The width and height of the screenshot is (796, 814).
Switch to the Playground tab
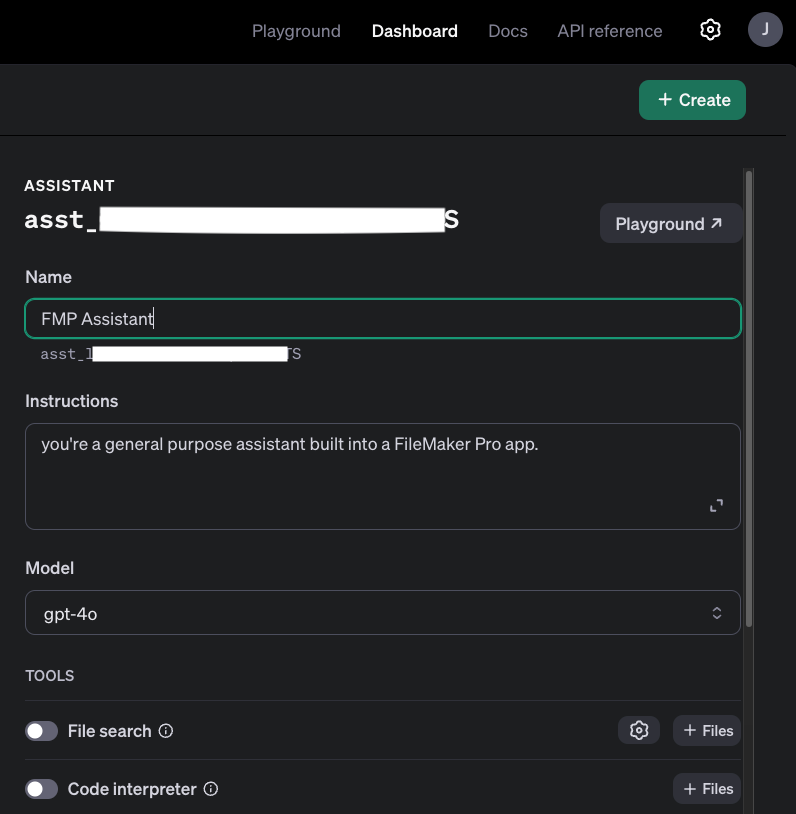point(296,31)
